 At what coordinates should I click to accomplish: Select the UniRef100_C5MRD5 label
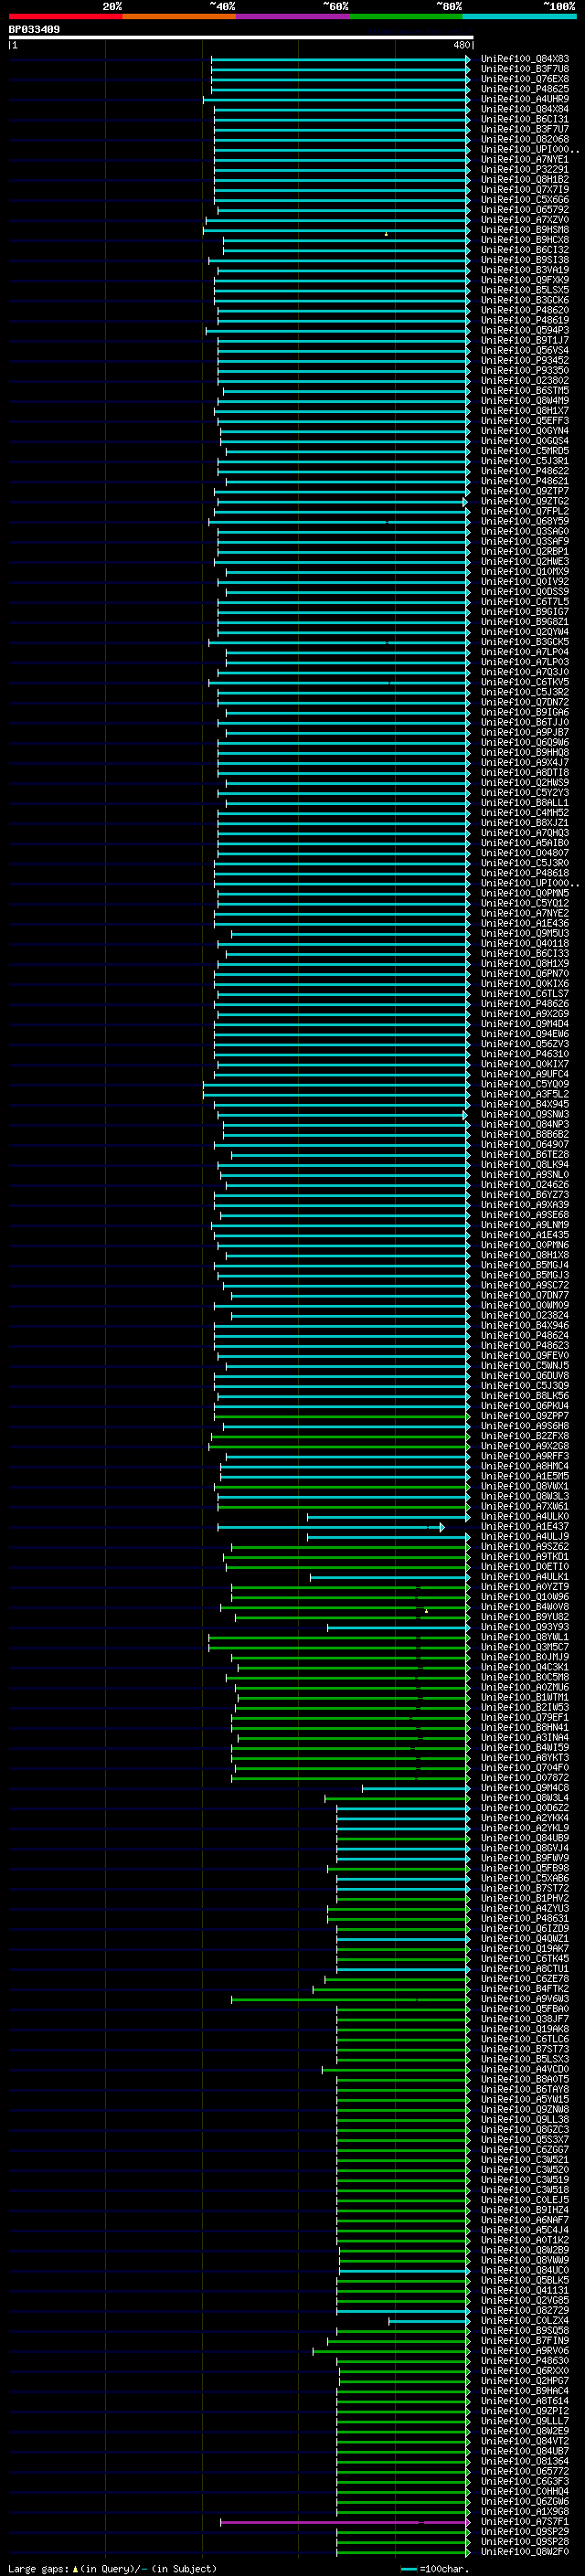click(525, 451)
